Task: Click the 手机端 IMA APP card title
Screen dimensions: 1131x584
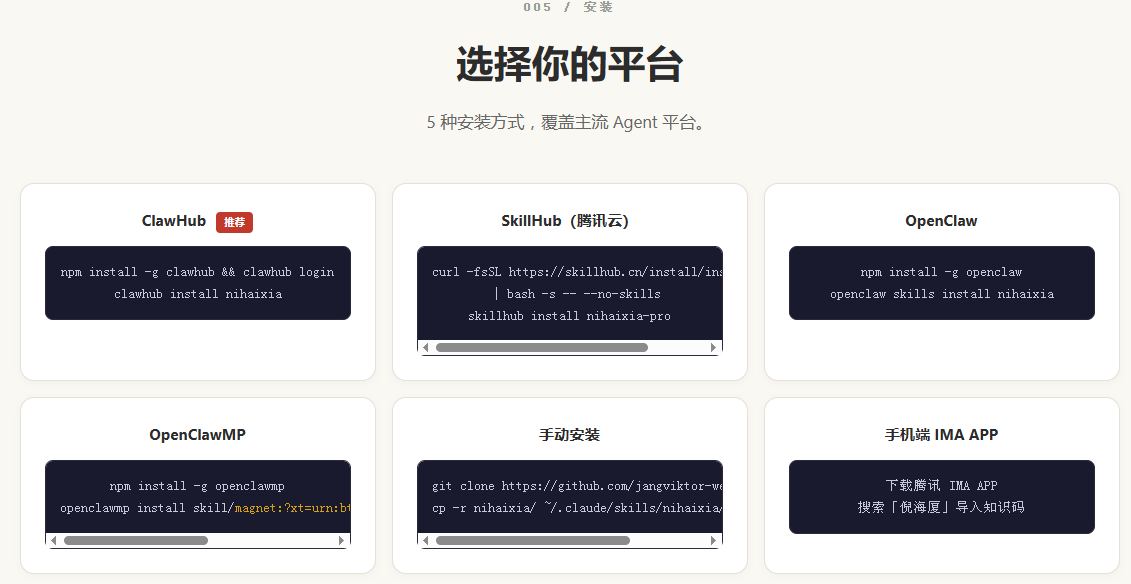Action: pos(941,435)
